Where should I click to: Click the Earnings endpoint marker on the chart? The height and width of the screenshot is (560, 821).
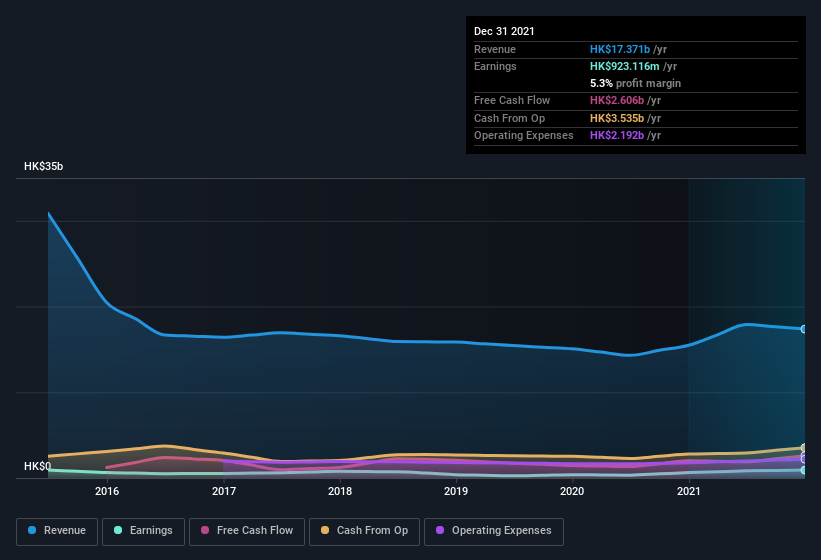[x=803, y=470]
